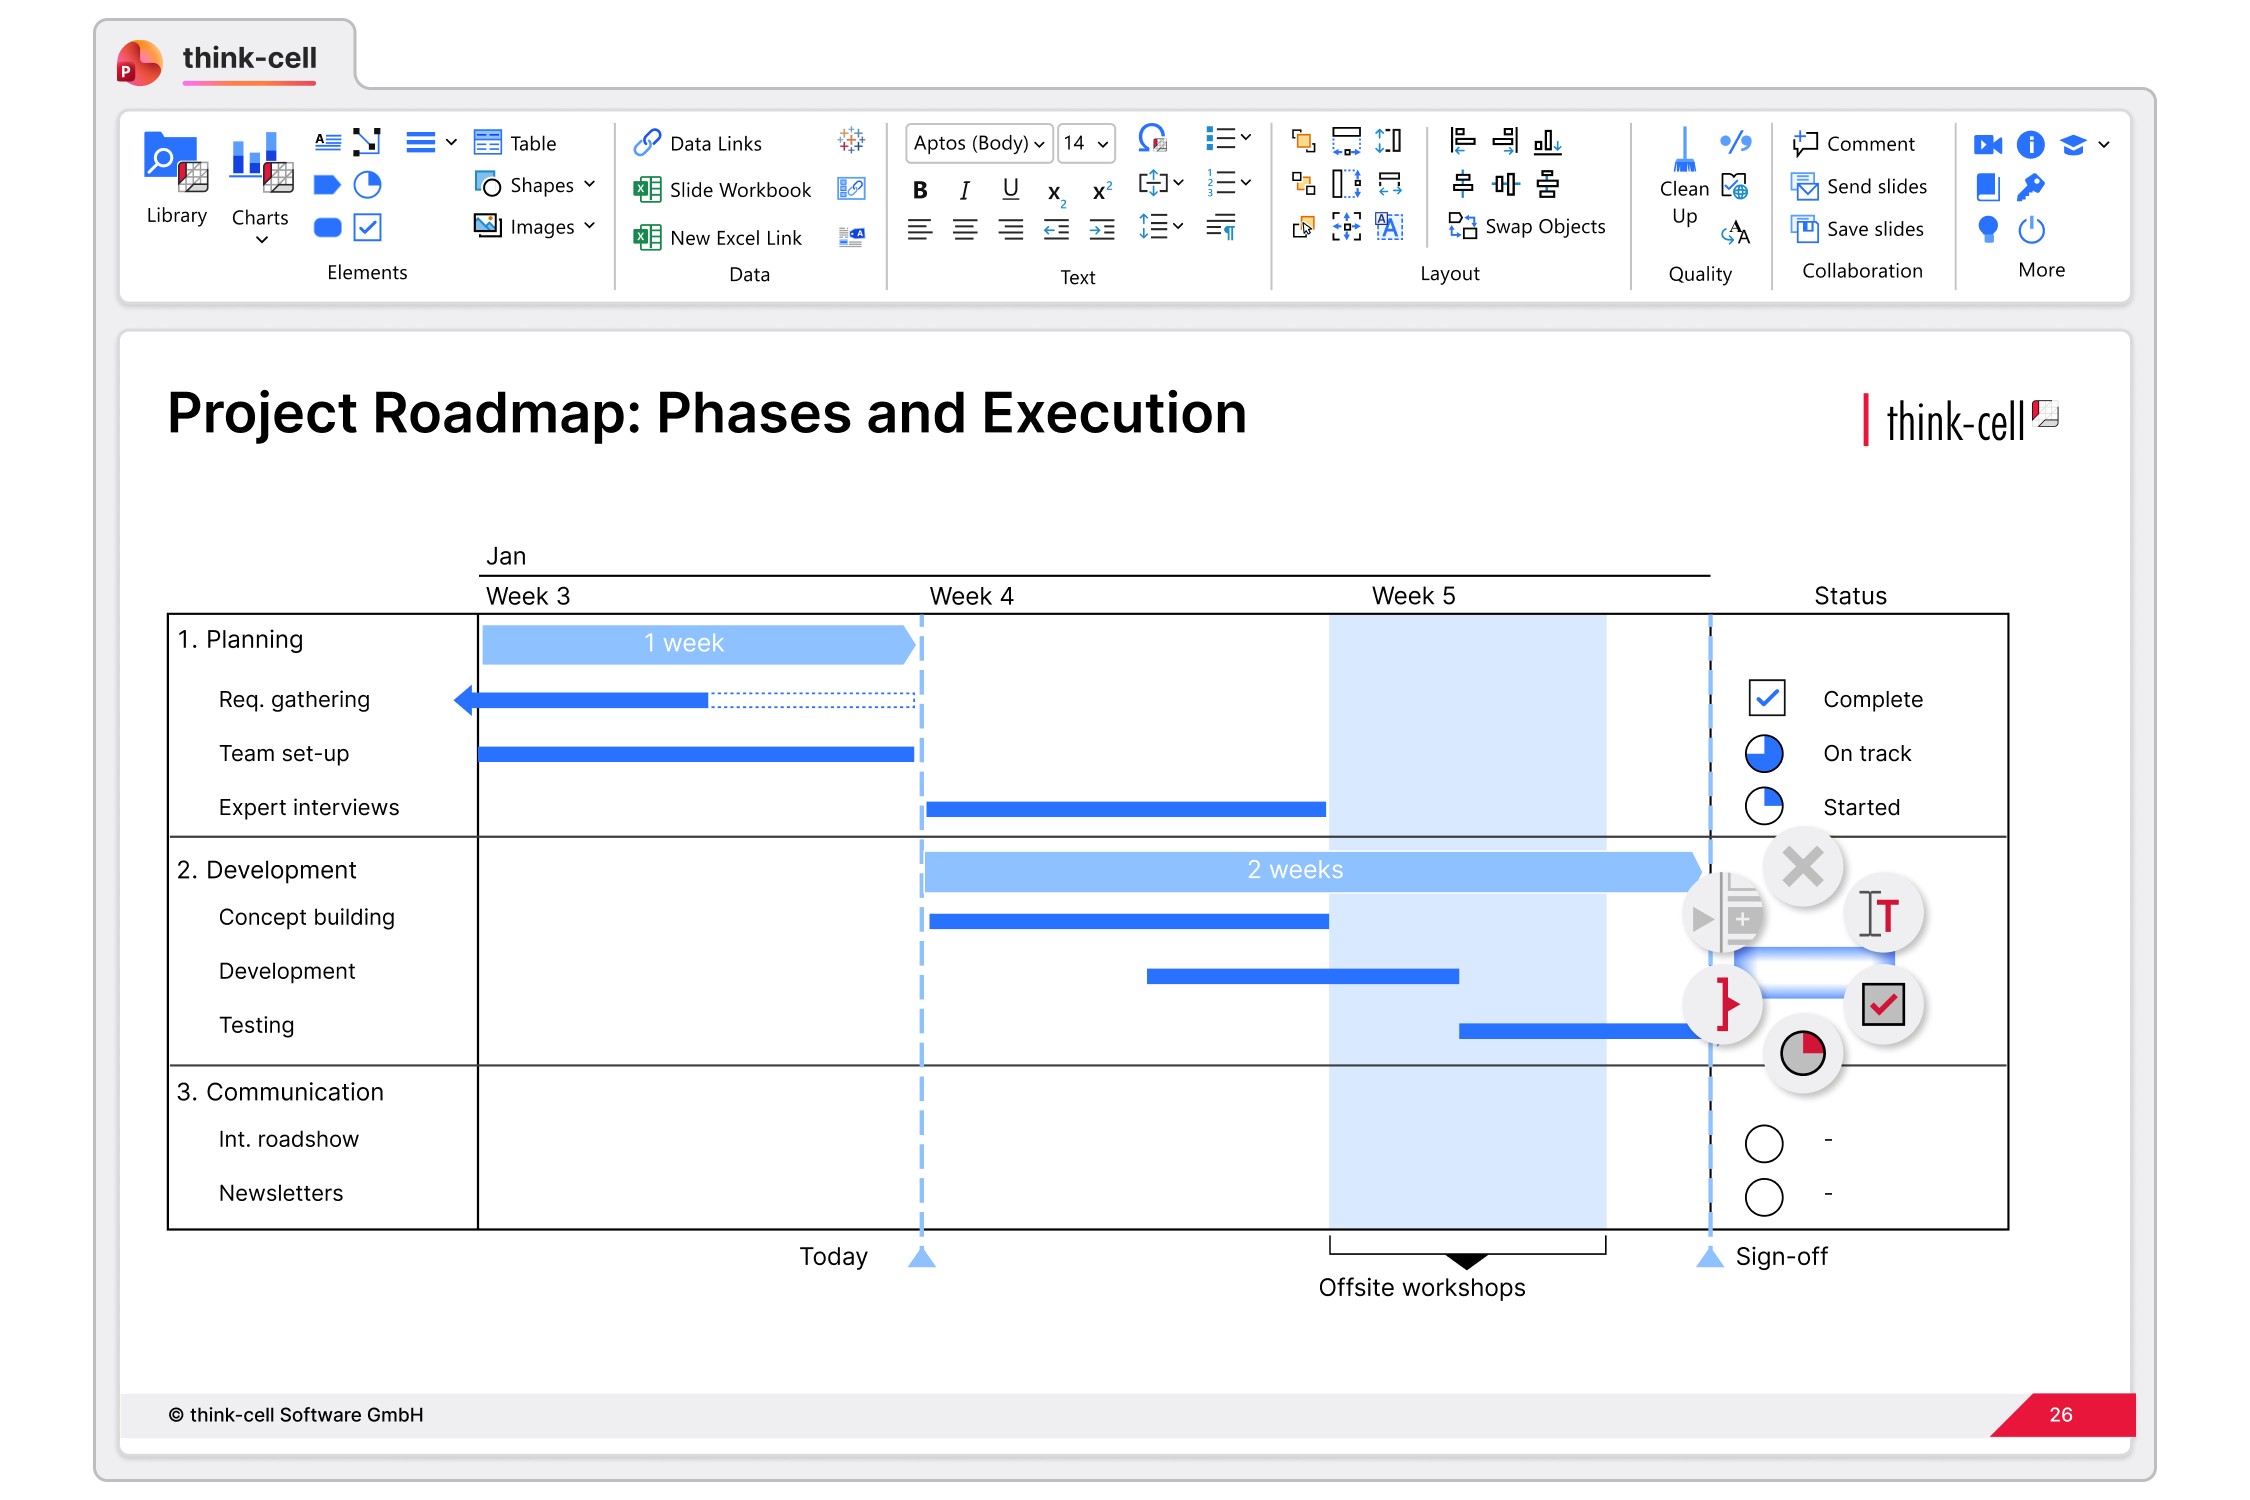Click the Clean Up broom icon

[1684, 152]
